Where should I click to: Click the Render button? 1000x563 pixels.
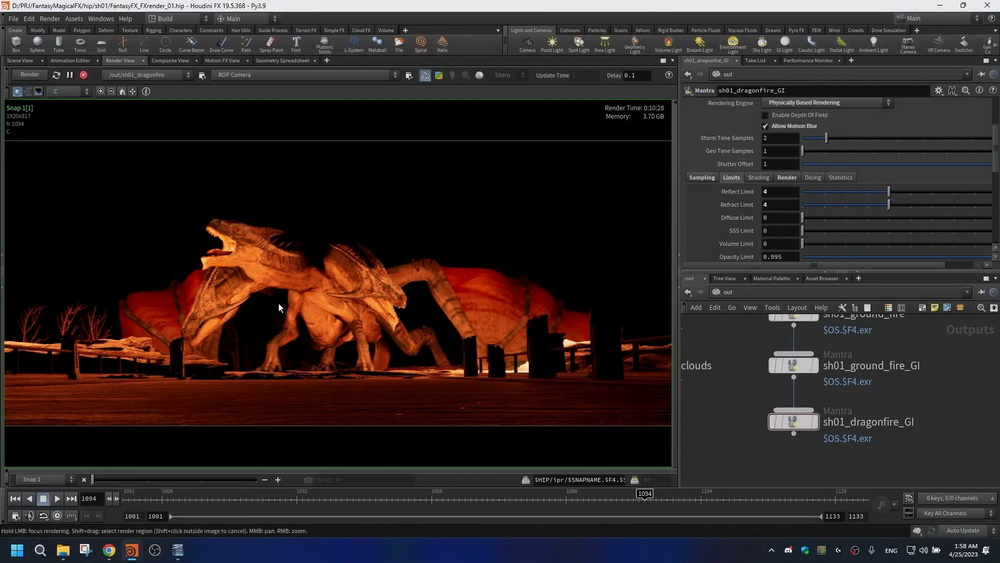[29, 75]
